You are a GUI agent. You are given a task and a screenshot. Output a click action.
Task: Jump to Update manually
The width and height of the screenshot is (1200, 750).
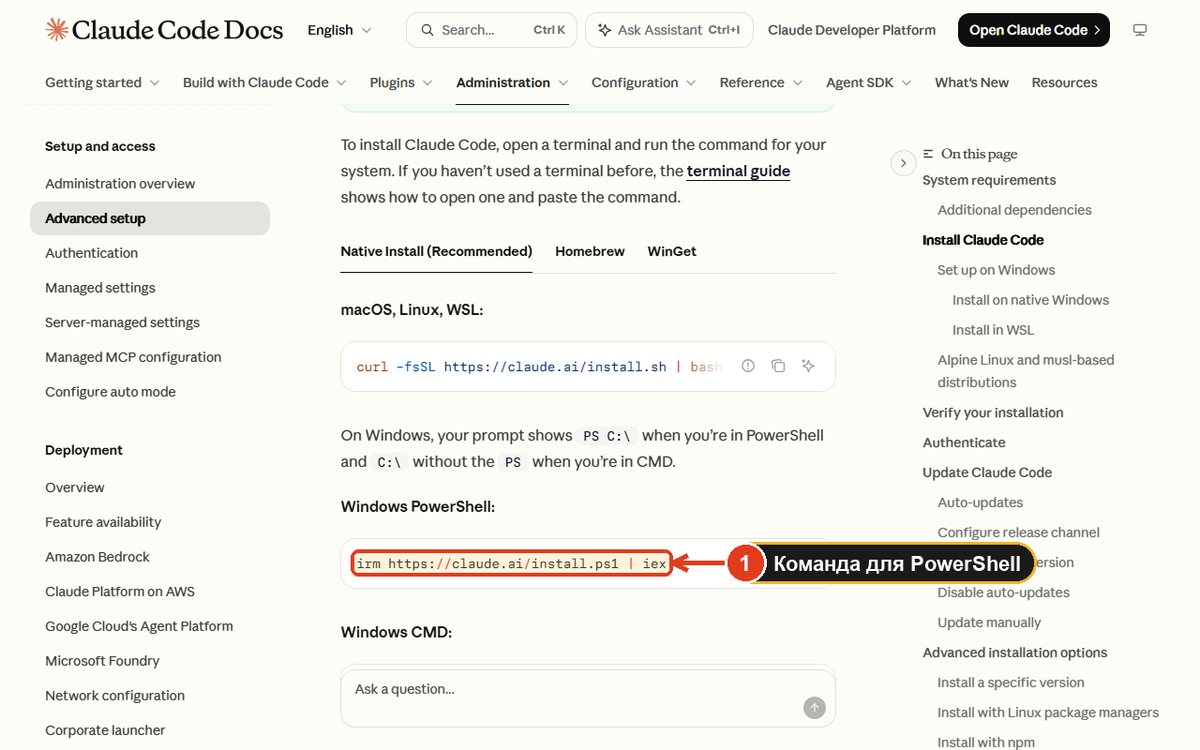pos(989,622)
